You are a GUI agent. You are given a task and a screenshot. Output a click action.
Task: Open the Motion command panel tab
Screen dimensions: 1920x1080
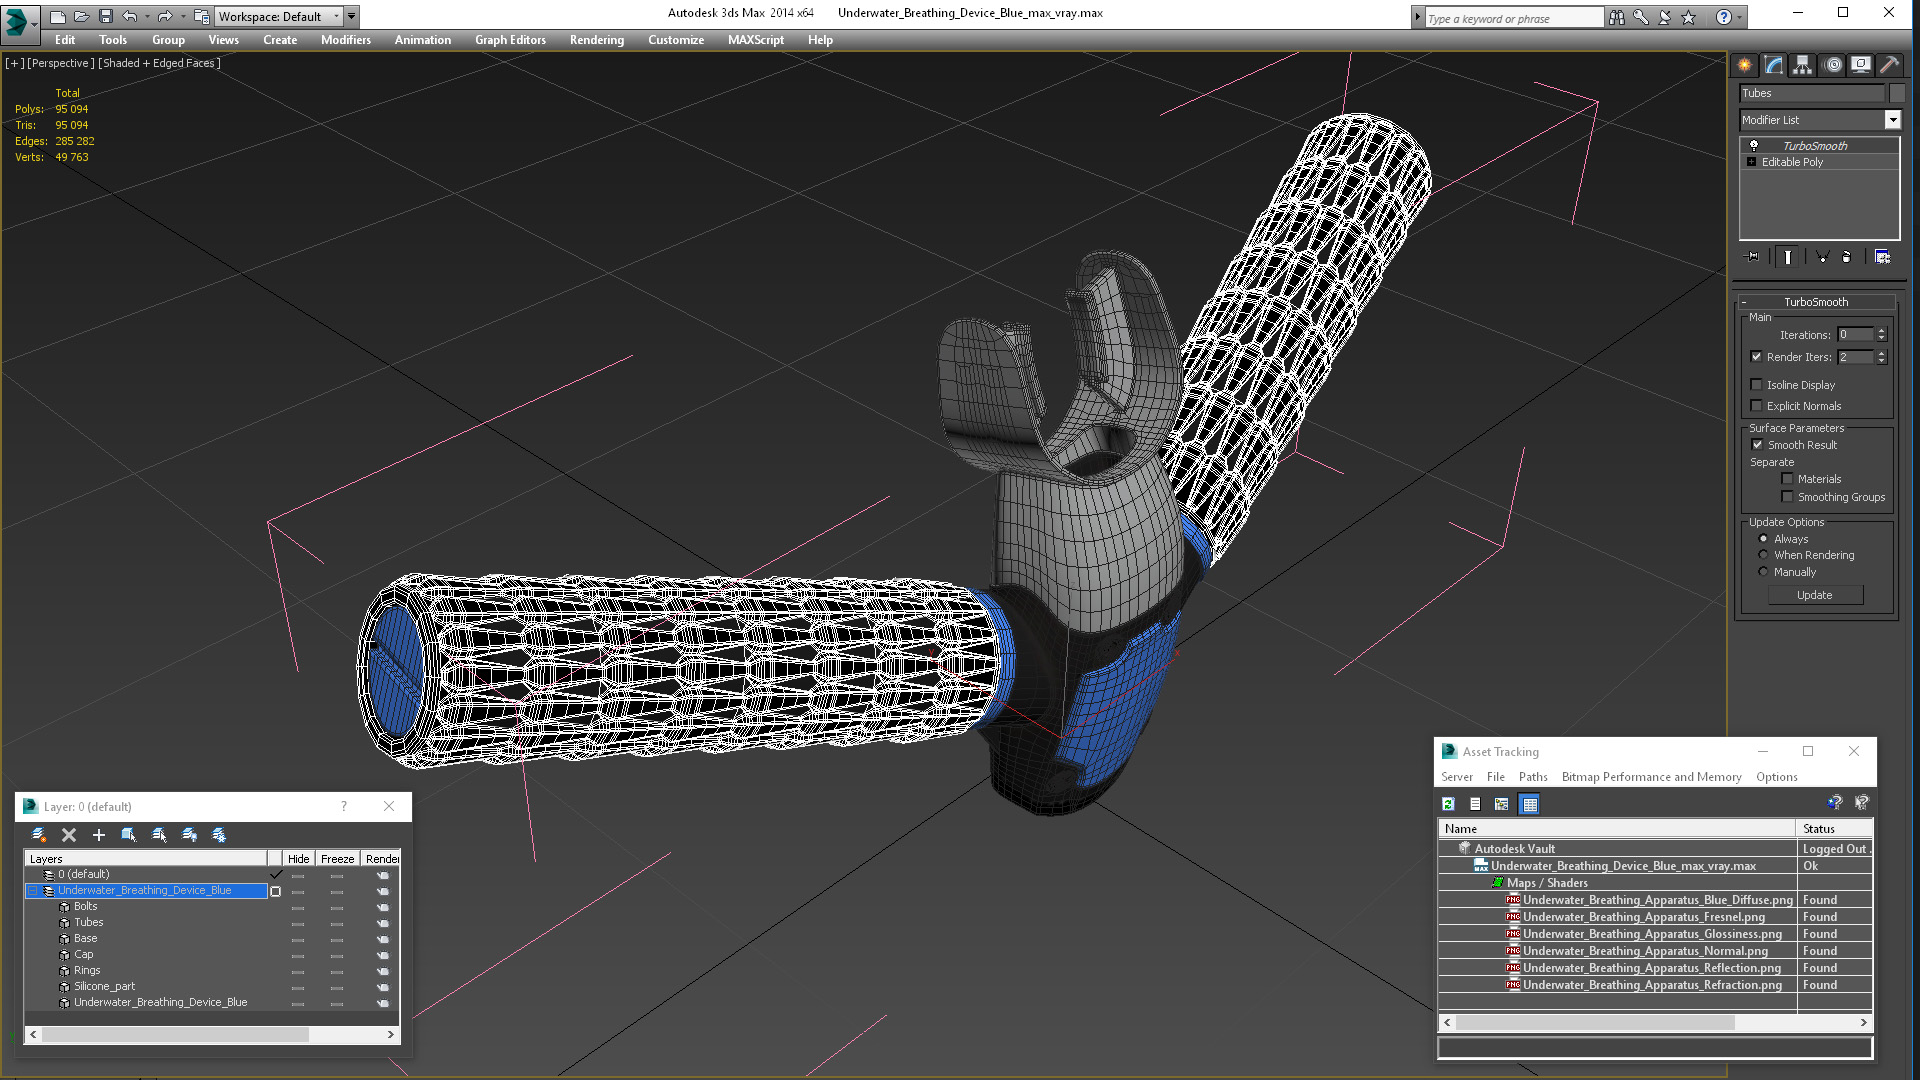click(1832, 65)
